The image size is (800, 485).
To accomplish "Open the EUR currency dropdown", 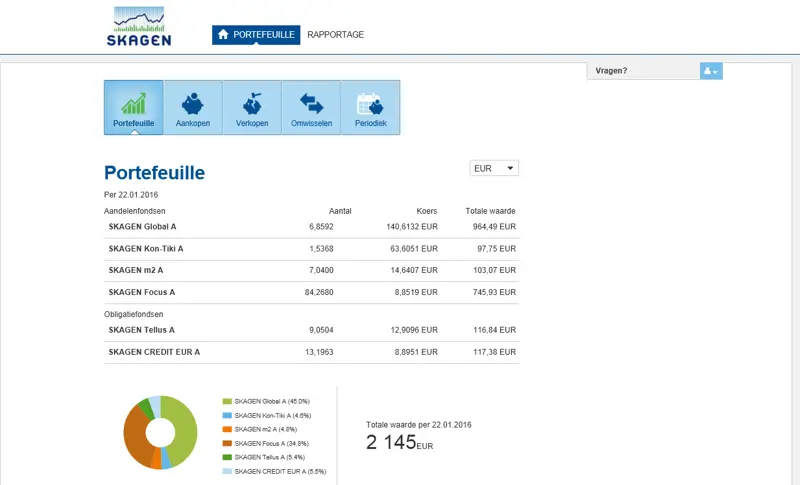I will [x=494, y=168].
